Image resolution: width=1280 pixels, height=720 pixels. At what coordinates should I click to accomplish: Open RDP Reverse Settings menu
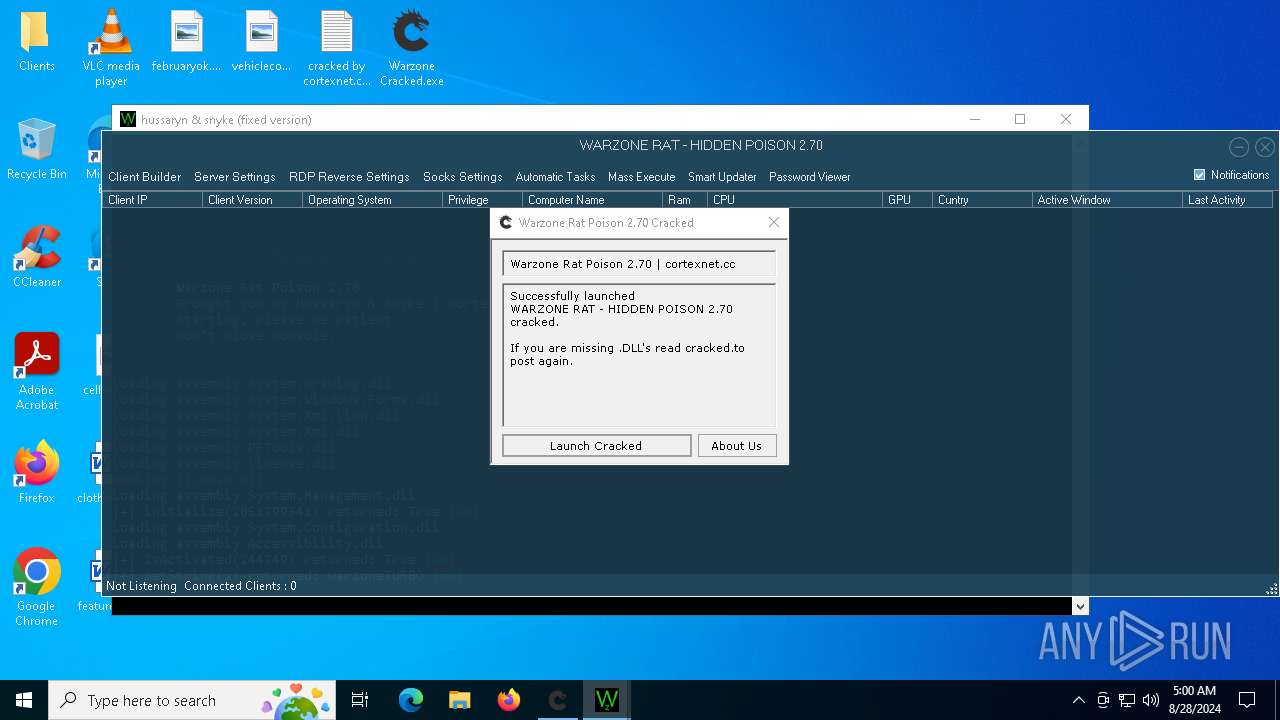click(x=349, y=177)
